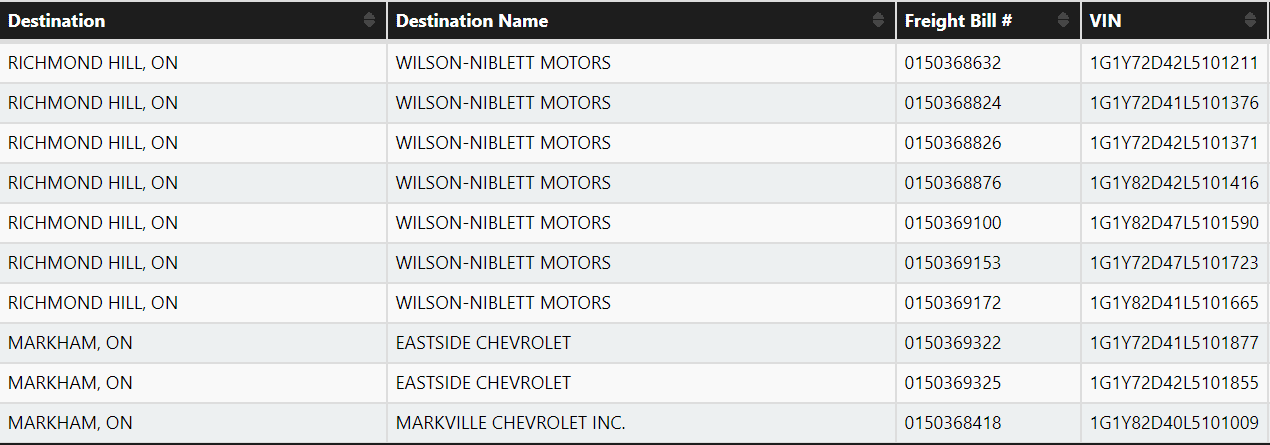Screen dimensions: 1270x445
Task: Select the MARKVILLE CHEVROLET INC. cell
Action: 510,423
